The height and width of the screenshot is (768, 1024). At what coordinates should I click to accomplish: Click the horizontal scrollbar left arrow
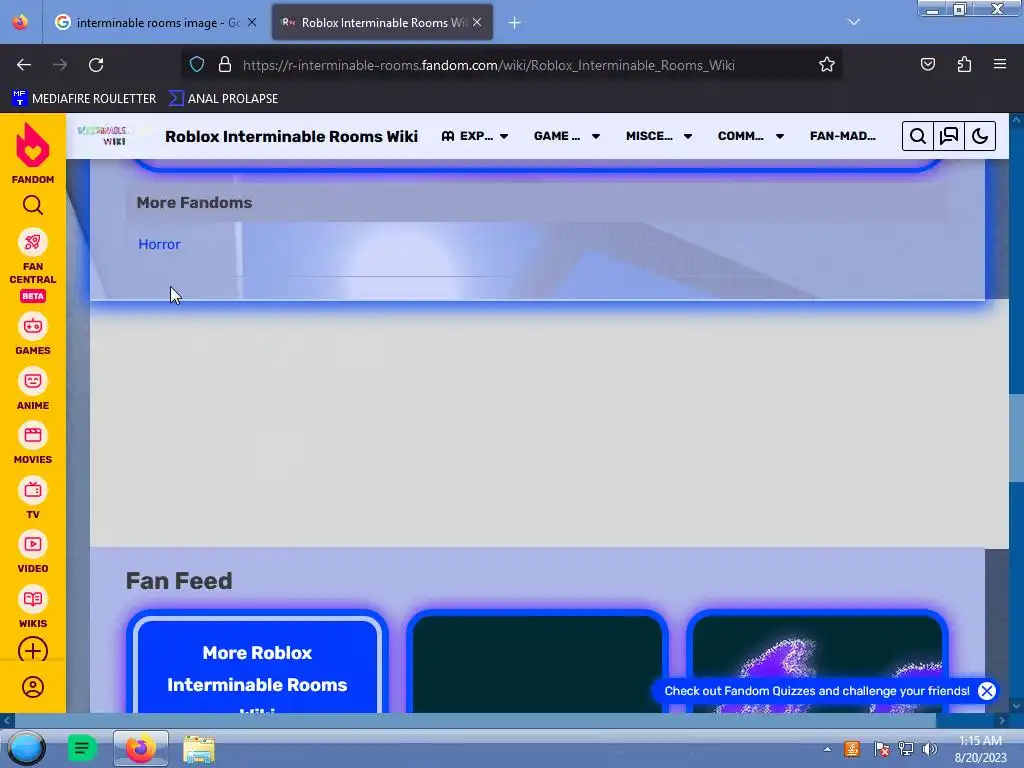[7, 720]
